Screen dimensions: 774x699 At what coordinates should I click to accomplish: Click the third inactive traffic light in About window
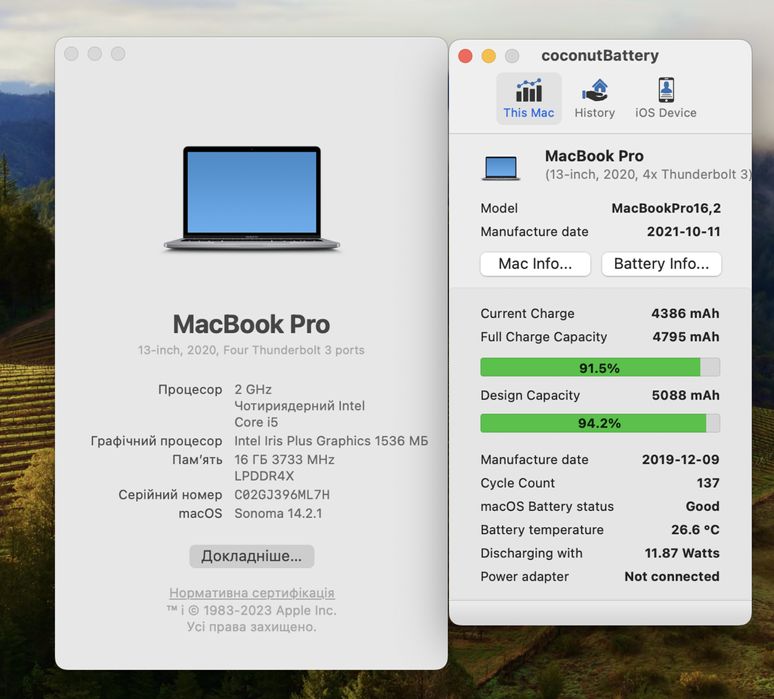[x=118, y=54]
